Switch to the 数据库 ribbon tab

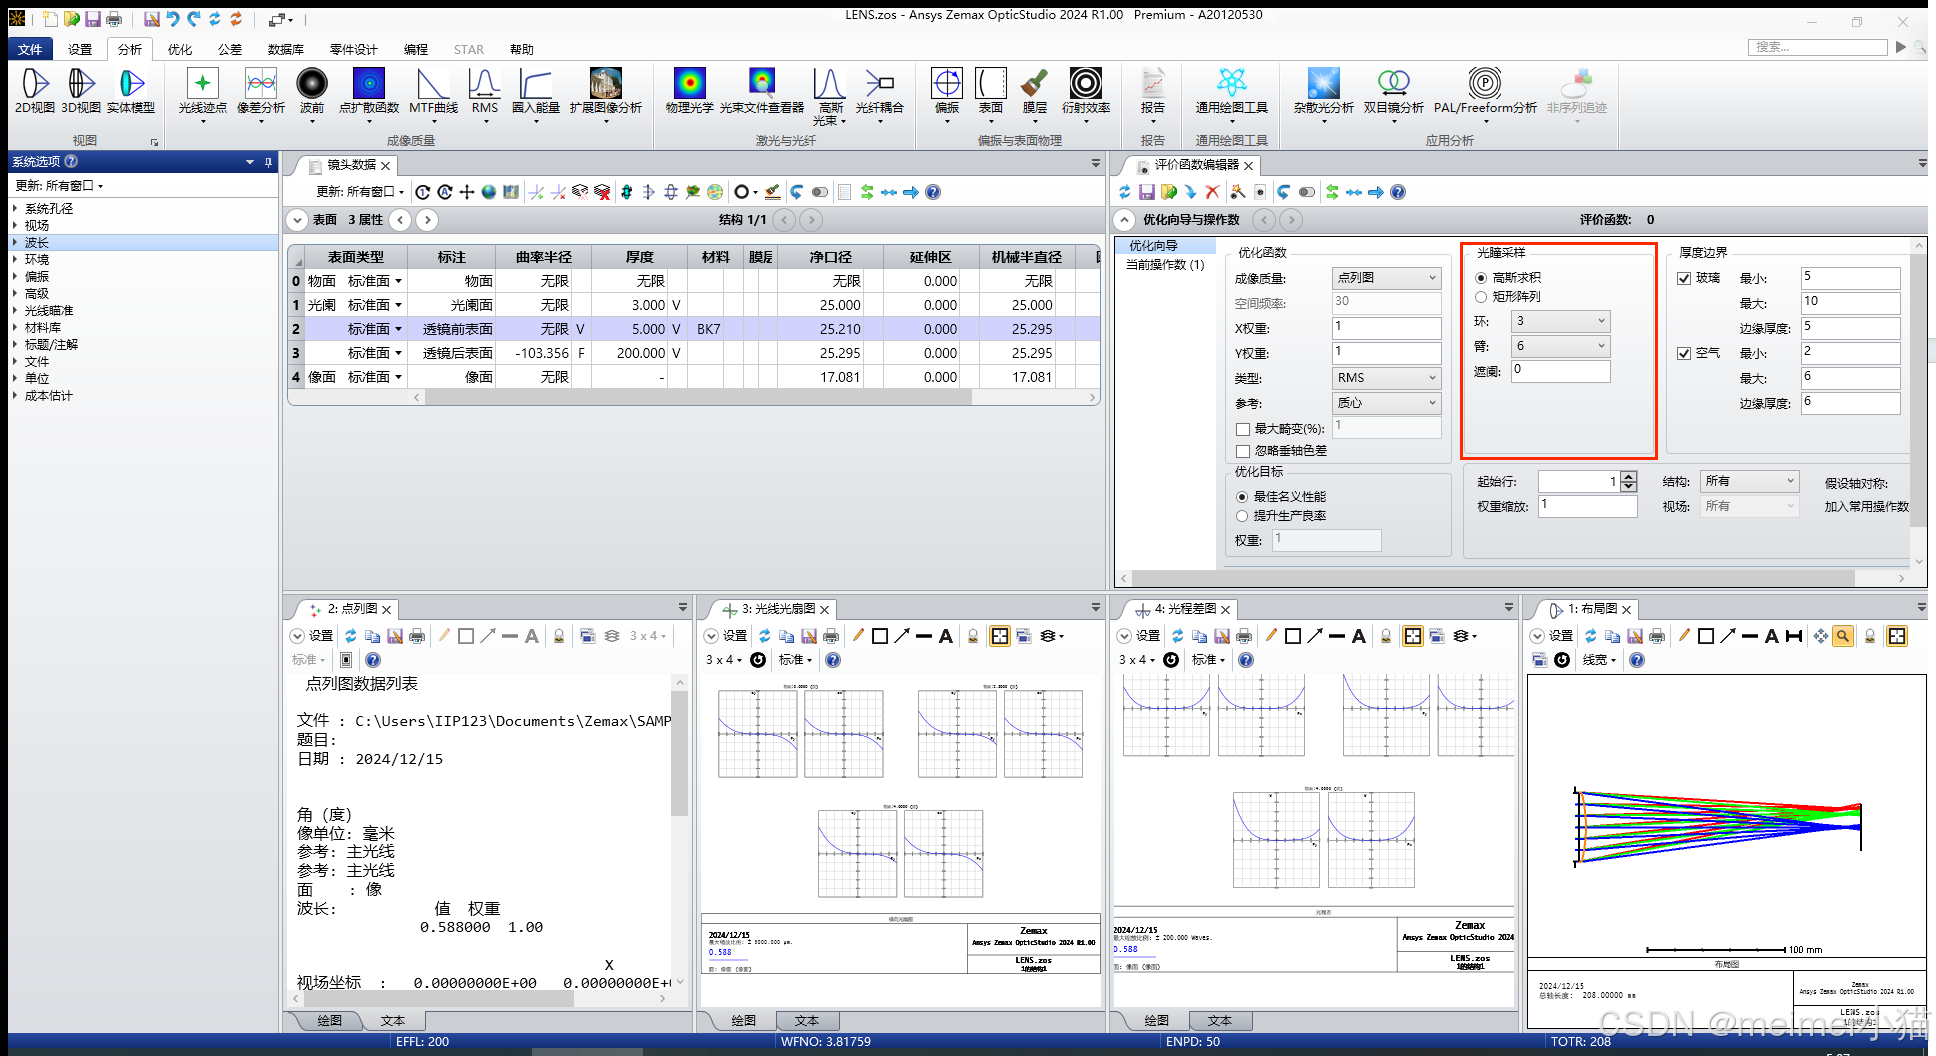click(286, 49)
